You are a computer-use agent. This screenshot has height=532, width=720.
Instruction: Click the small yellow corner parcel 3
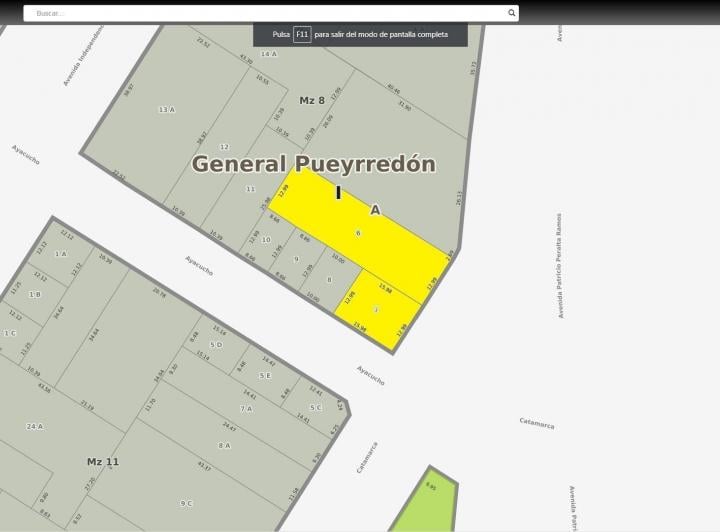coord(376,309)
